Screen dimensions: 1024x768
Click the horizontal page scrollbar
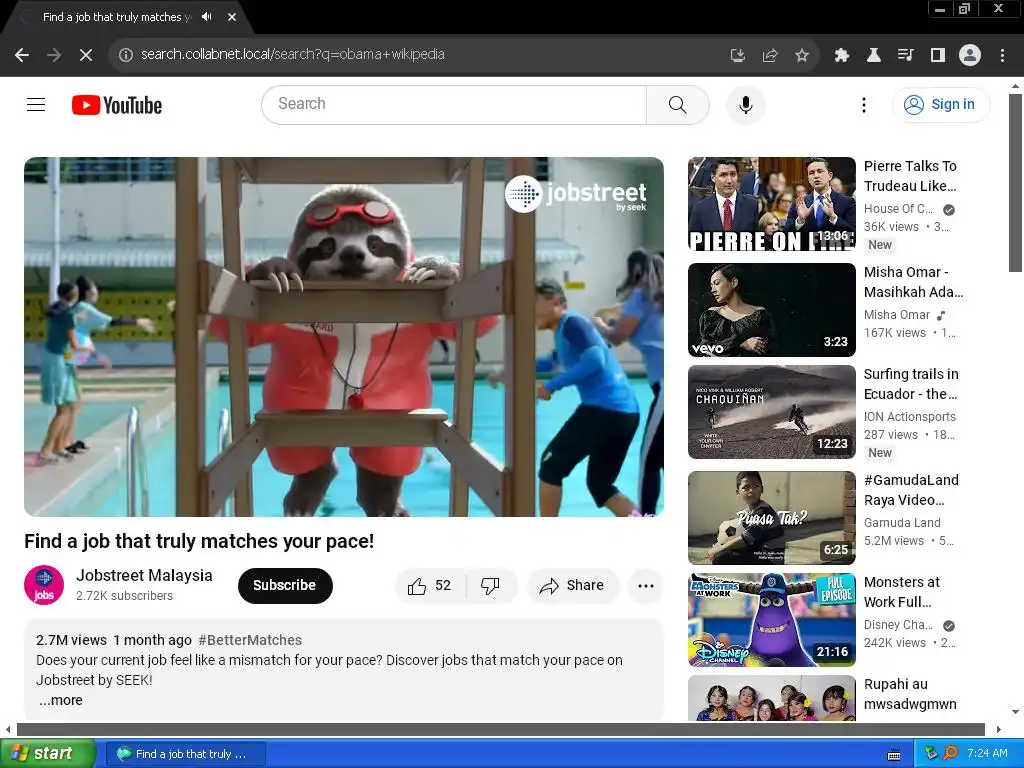coord(501,729)
